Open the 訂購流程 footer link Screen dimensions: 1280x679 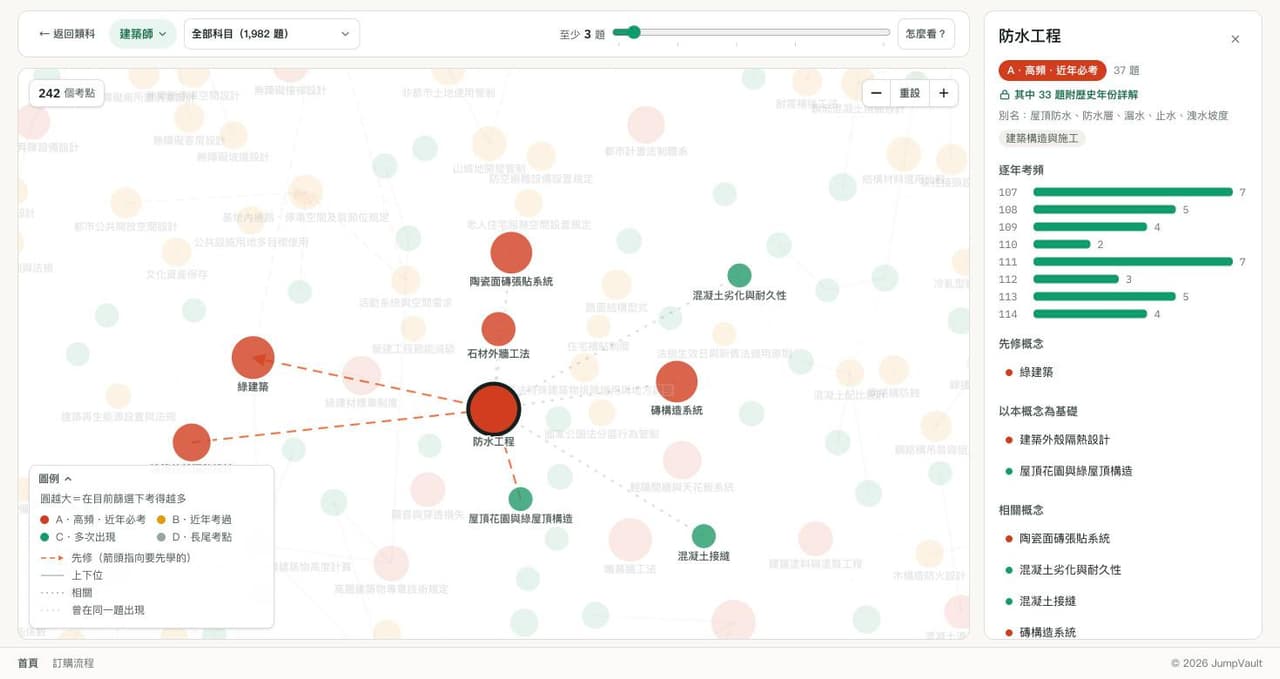73,663
